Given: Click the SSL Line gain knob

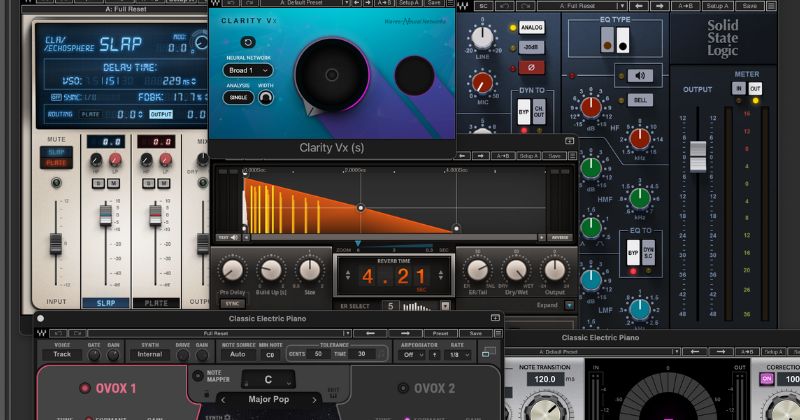Looking at the screenshot, I should click(x=482, y=38).
